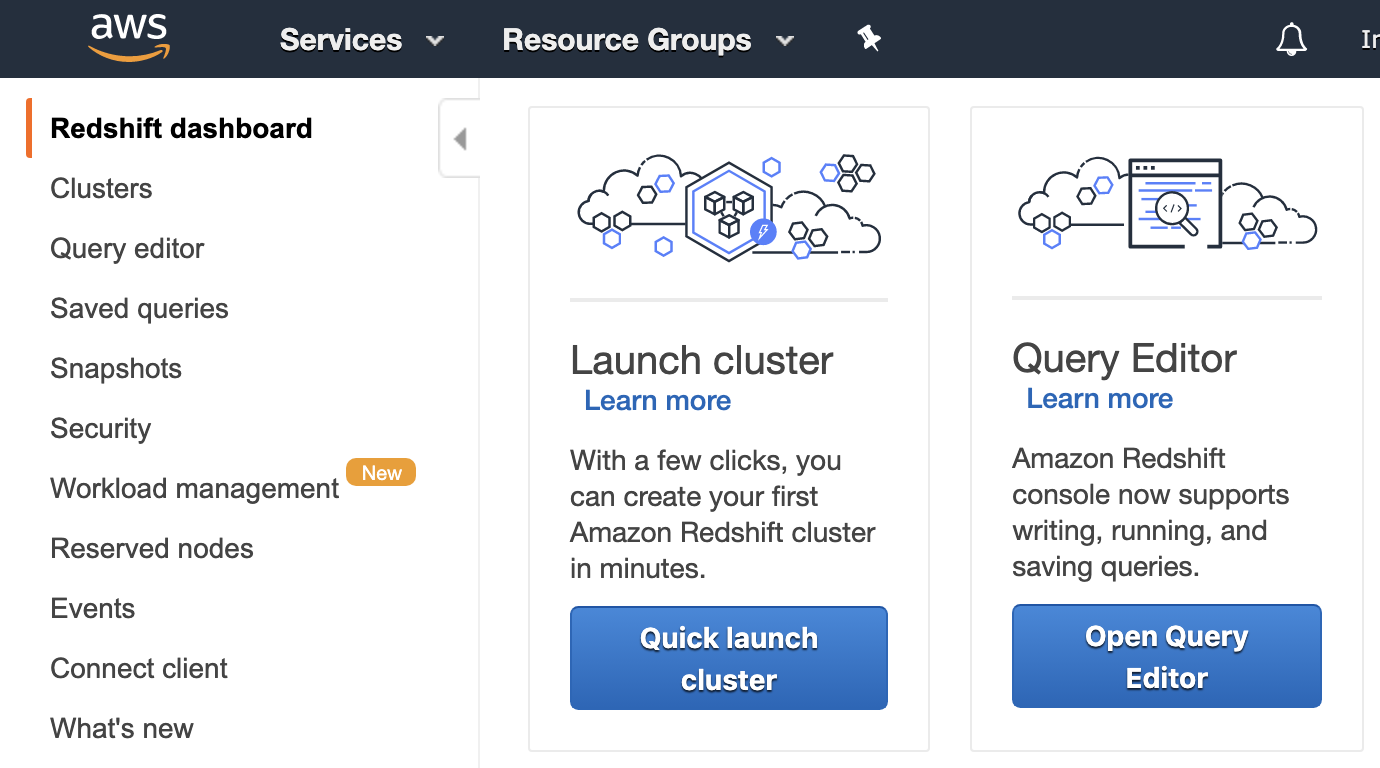
Task: Click the 'Amazon Redshift console now supports' text
Action: tap(1151, 512)
